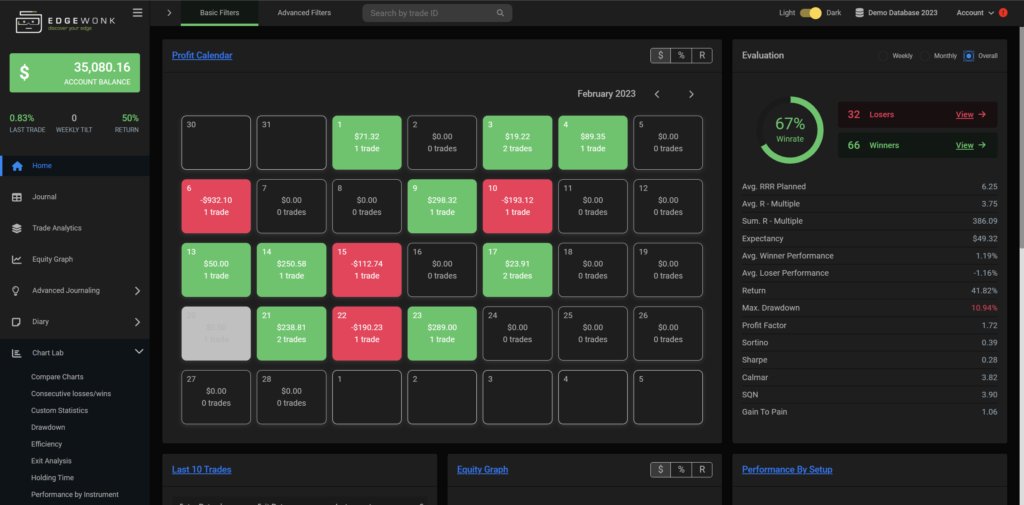
Task: Click the Performance By Setup link
Action: coord(787,470)
